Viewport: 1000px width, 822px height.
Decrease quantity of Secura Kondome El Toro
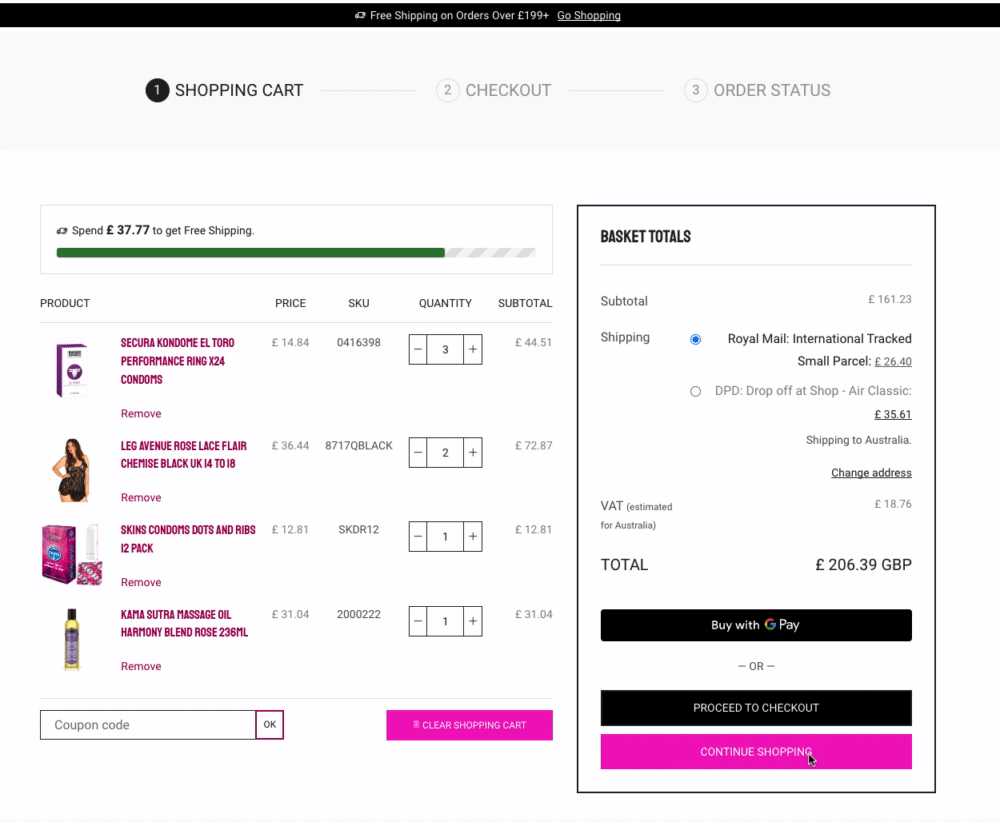click(x=418, y=349)
